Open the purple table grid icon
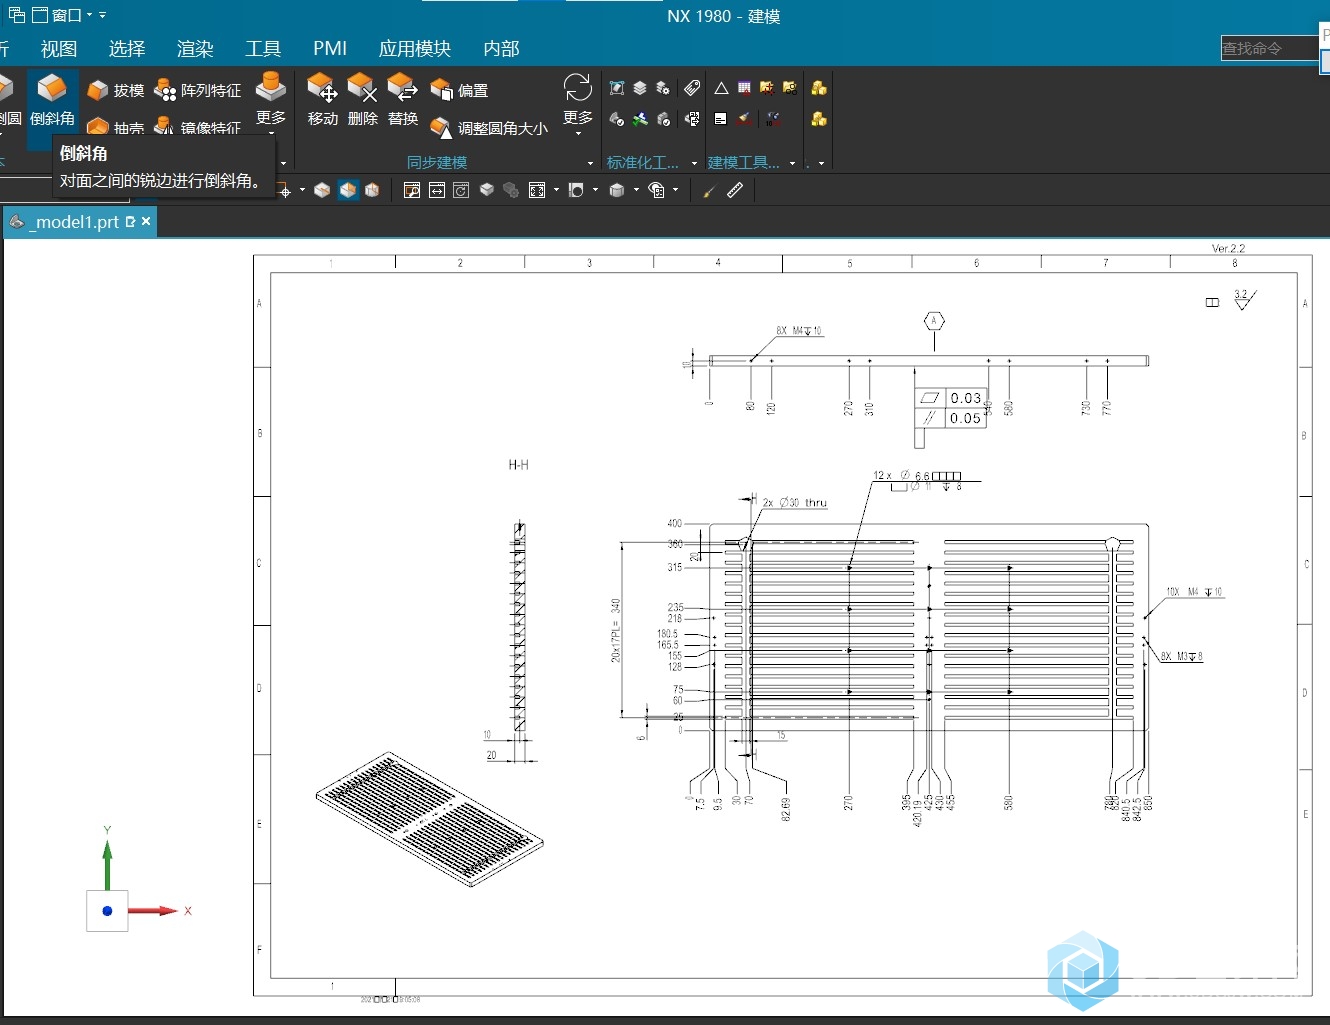 coord(744,88)
